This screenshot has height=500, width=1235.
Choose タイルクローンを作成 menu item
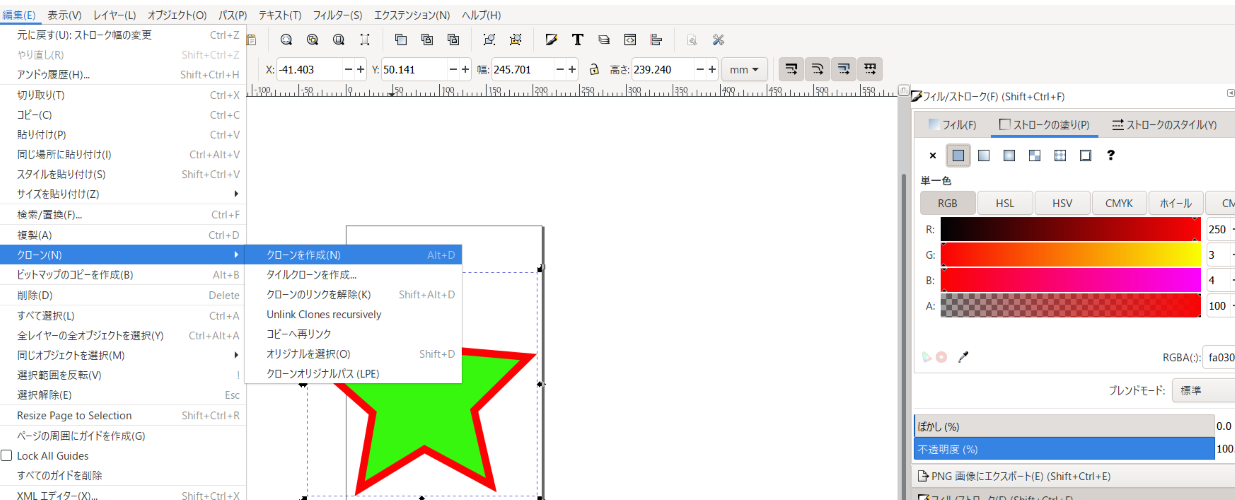point(354,275)
